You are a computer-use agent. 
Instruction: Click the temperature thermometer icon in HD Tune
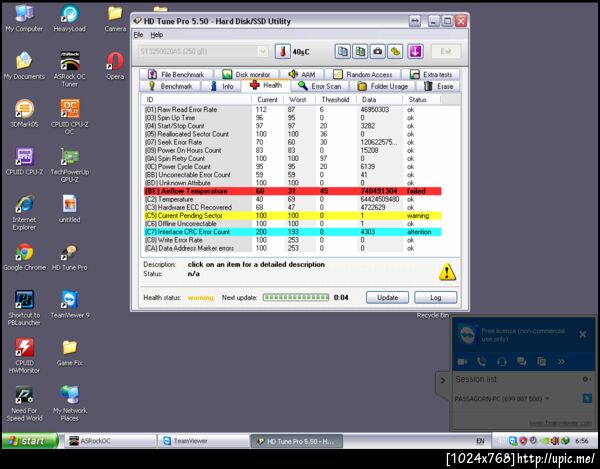[x=282, y=51]
